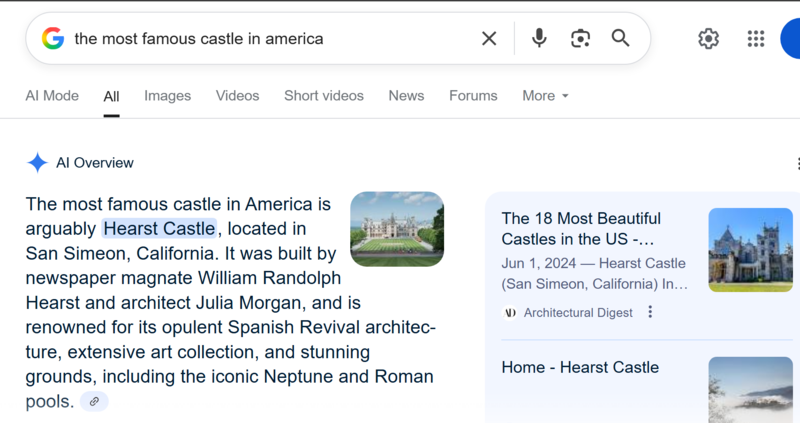Open Architectural Digest result options menu
Screen dimensions: 800x423
point(650,312)
